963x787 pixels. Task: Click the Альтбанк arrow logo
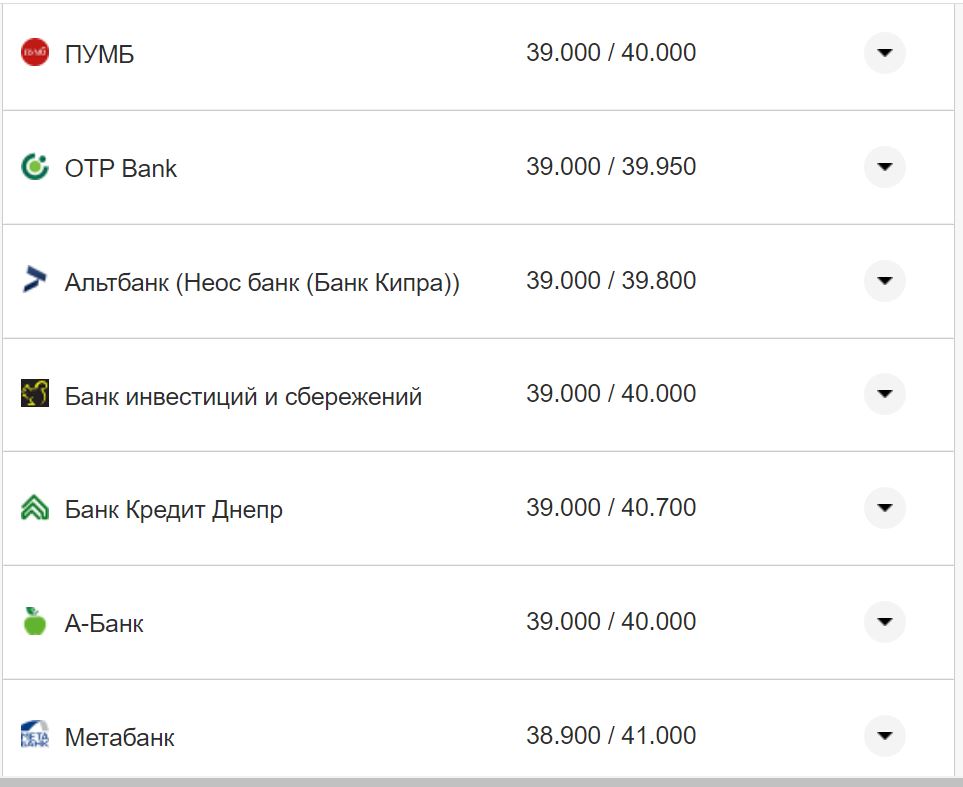pos(35,281)
